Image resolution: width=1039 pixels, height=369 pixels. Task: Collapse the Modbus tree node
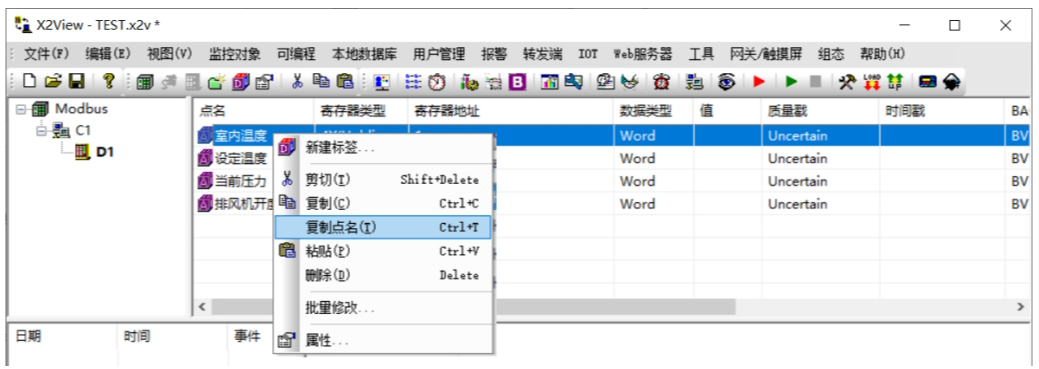click(x=21, y=109)
